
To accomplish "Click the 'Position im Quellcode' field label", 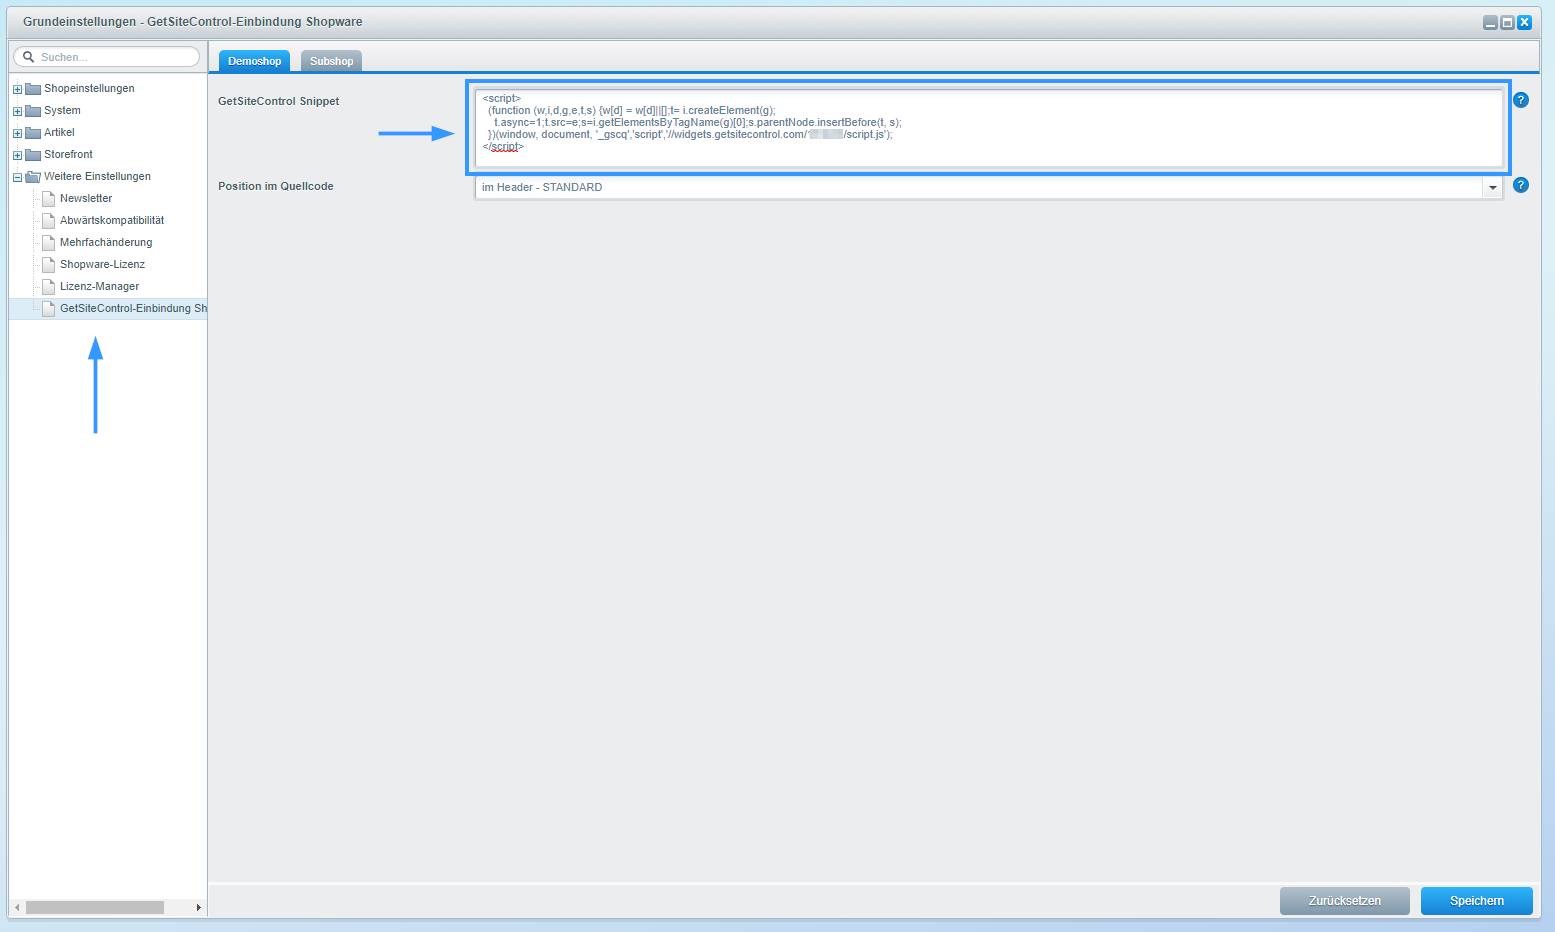I will 275,186.
